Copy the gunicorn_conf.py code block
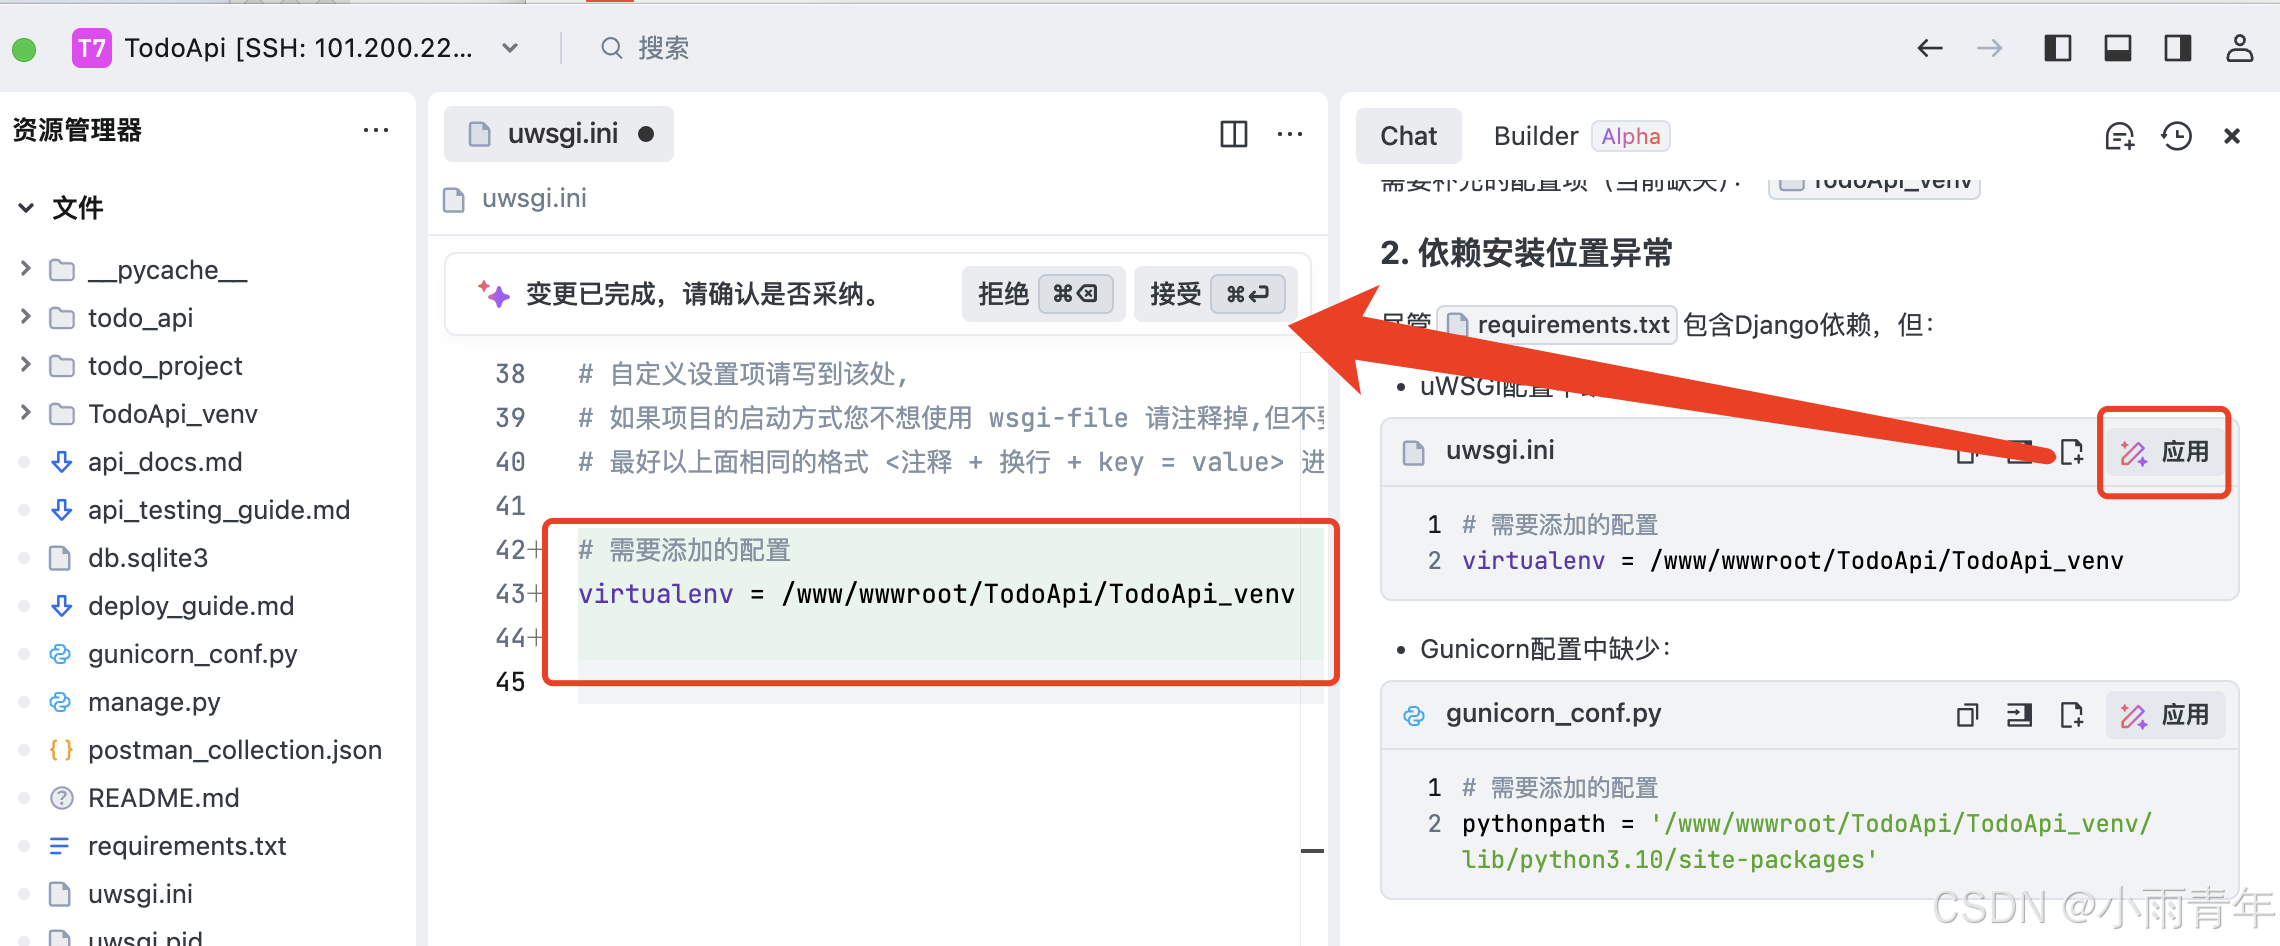Screen dimensions: 2280x946 click(1967, 715)
